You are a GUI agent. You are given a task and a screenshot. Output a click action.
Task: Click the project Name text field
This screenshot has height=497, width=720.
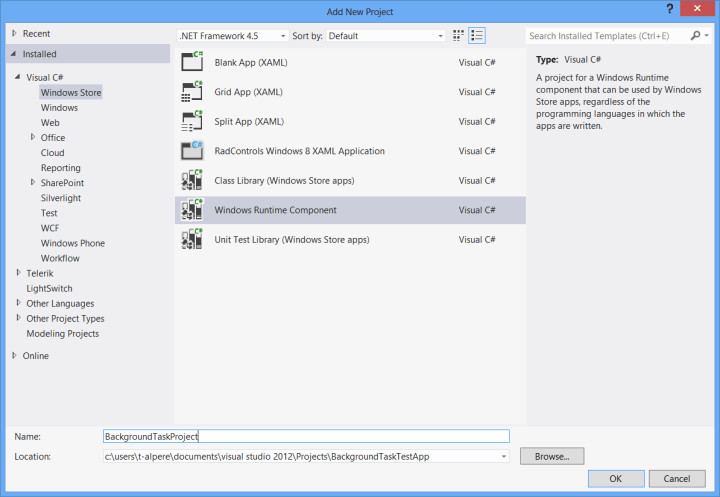[x=306, y=436]
